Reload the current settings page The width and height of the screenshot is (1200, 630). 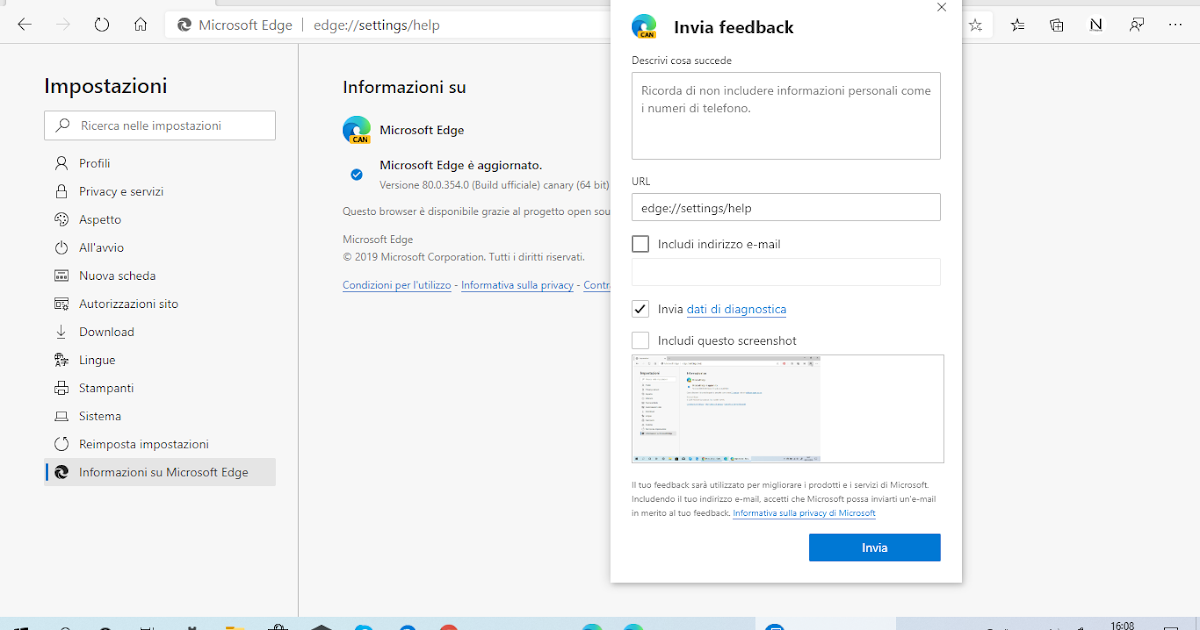pos(102,24)
